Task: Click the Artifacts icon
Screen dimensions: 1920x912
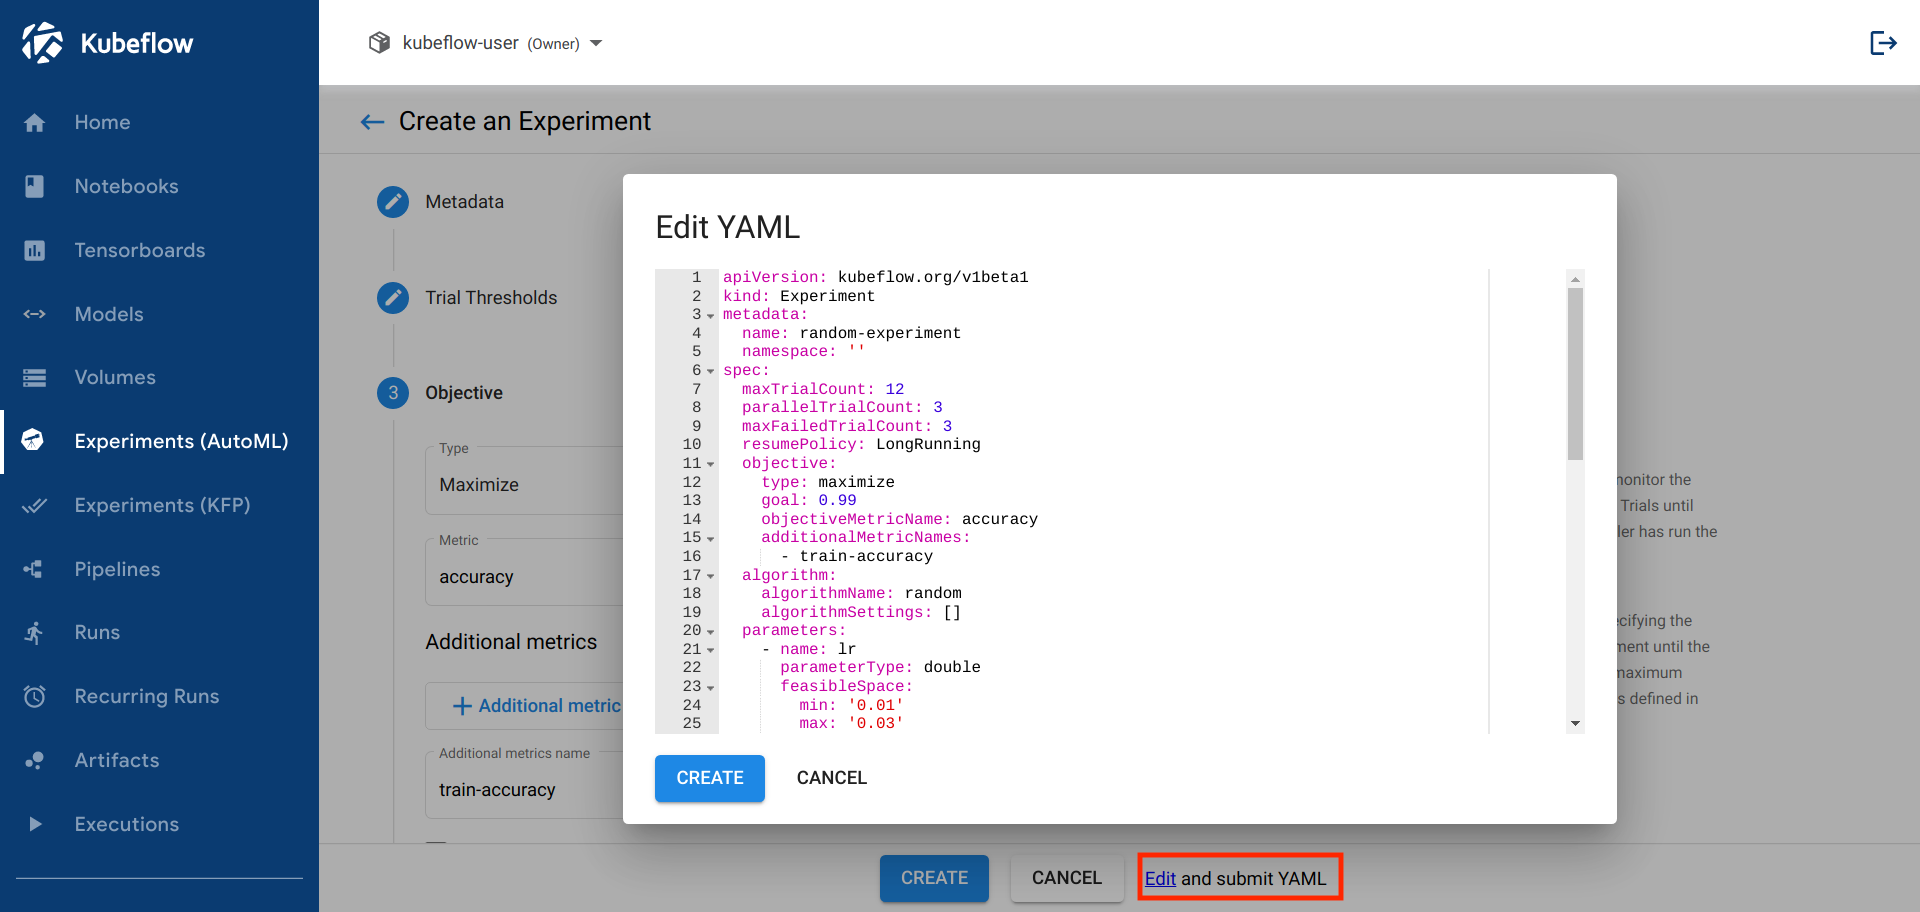Action: tap(34, 760)
